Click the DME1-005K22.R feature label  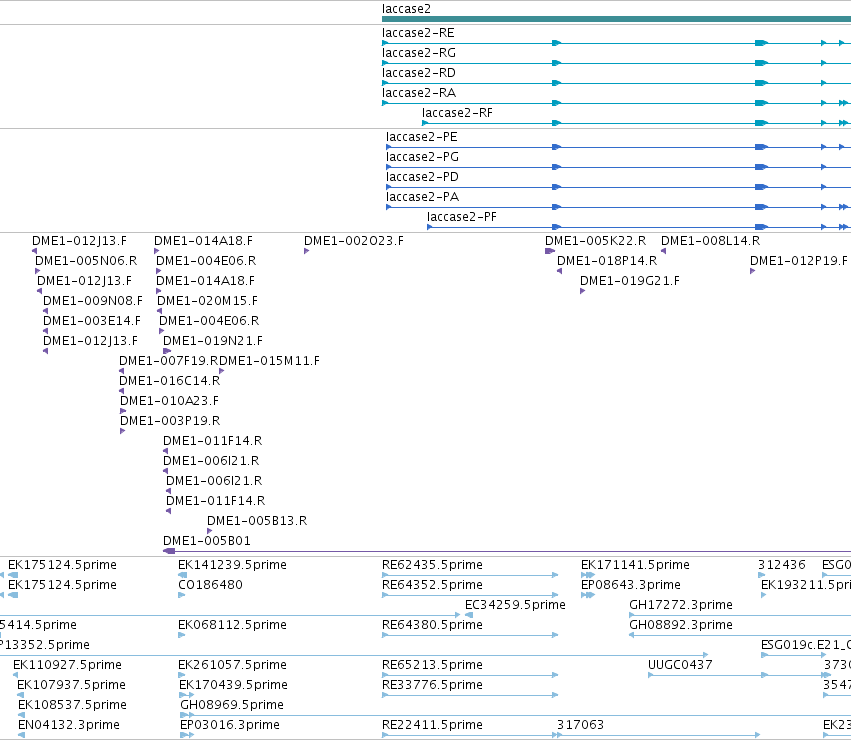[x=595, y=241]
